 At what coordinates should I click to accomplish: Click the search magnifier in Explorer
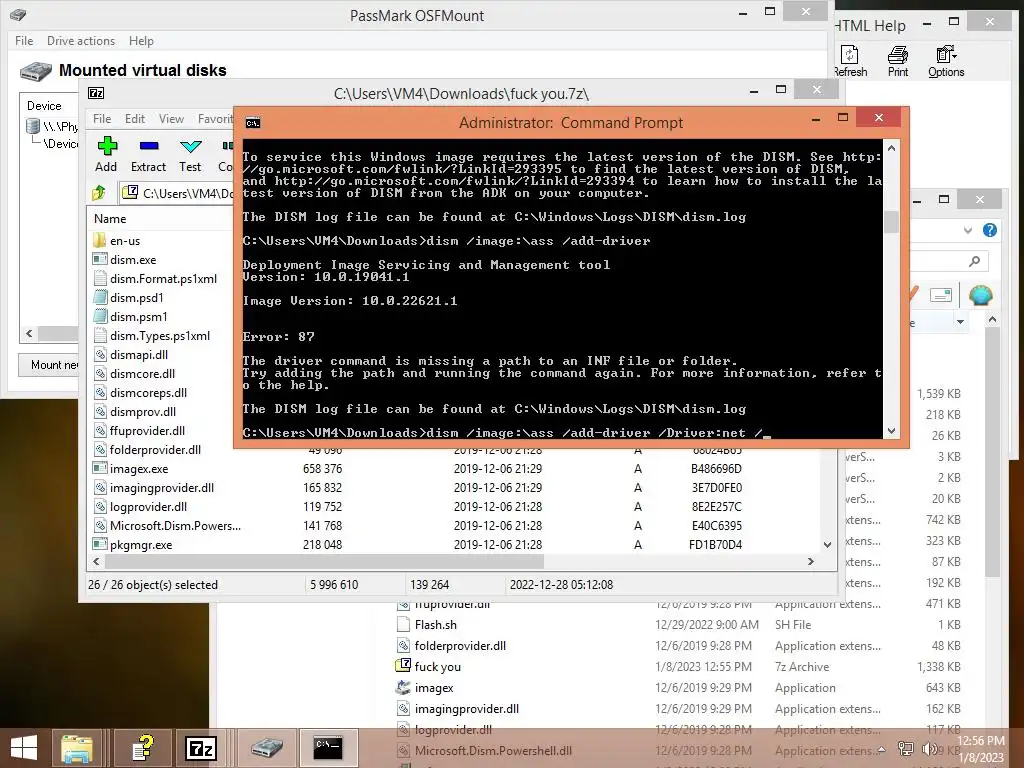(x=974, y=261)
